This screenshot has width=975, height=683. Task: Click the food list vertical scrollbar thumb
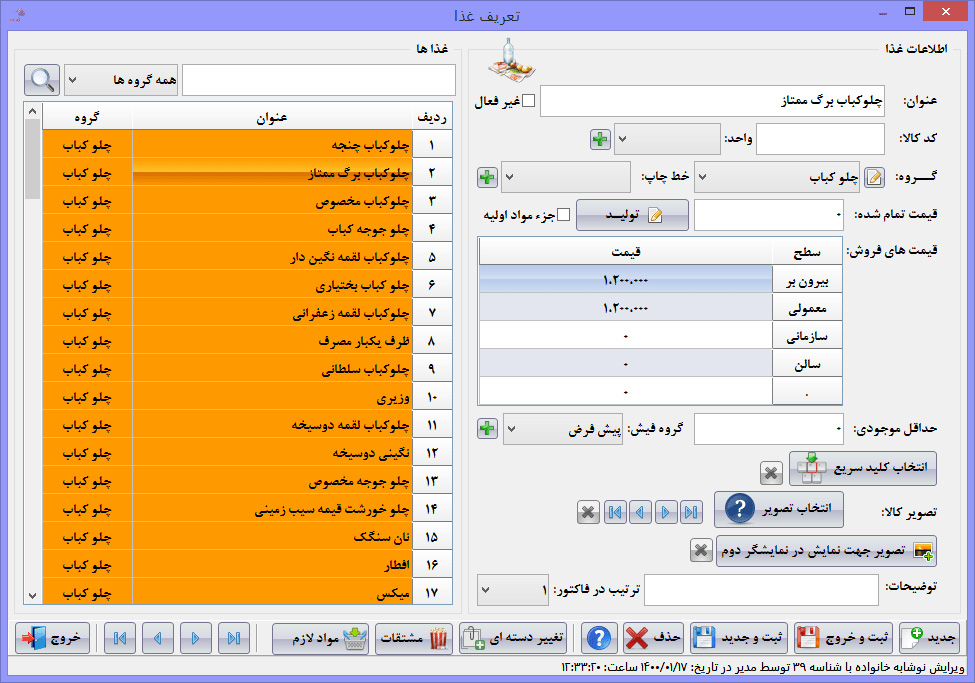click(32, 159)
